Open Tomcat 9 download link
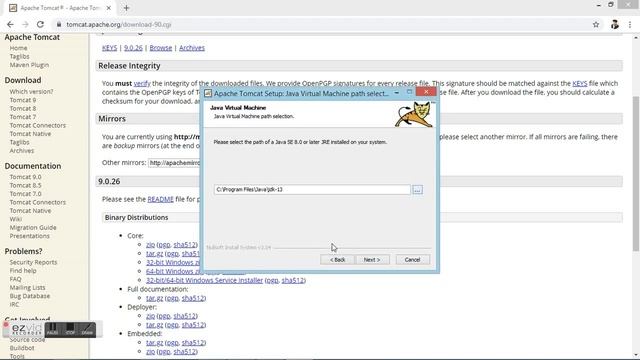 [23, 100]
